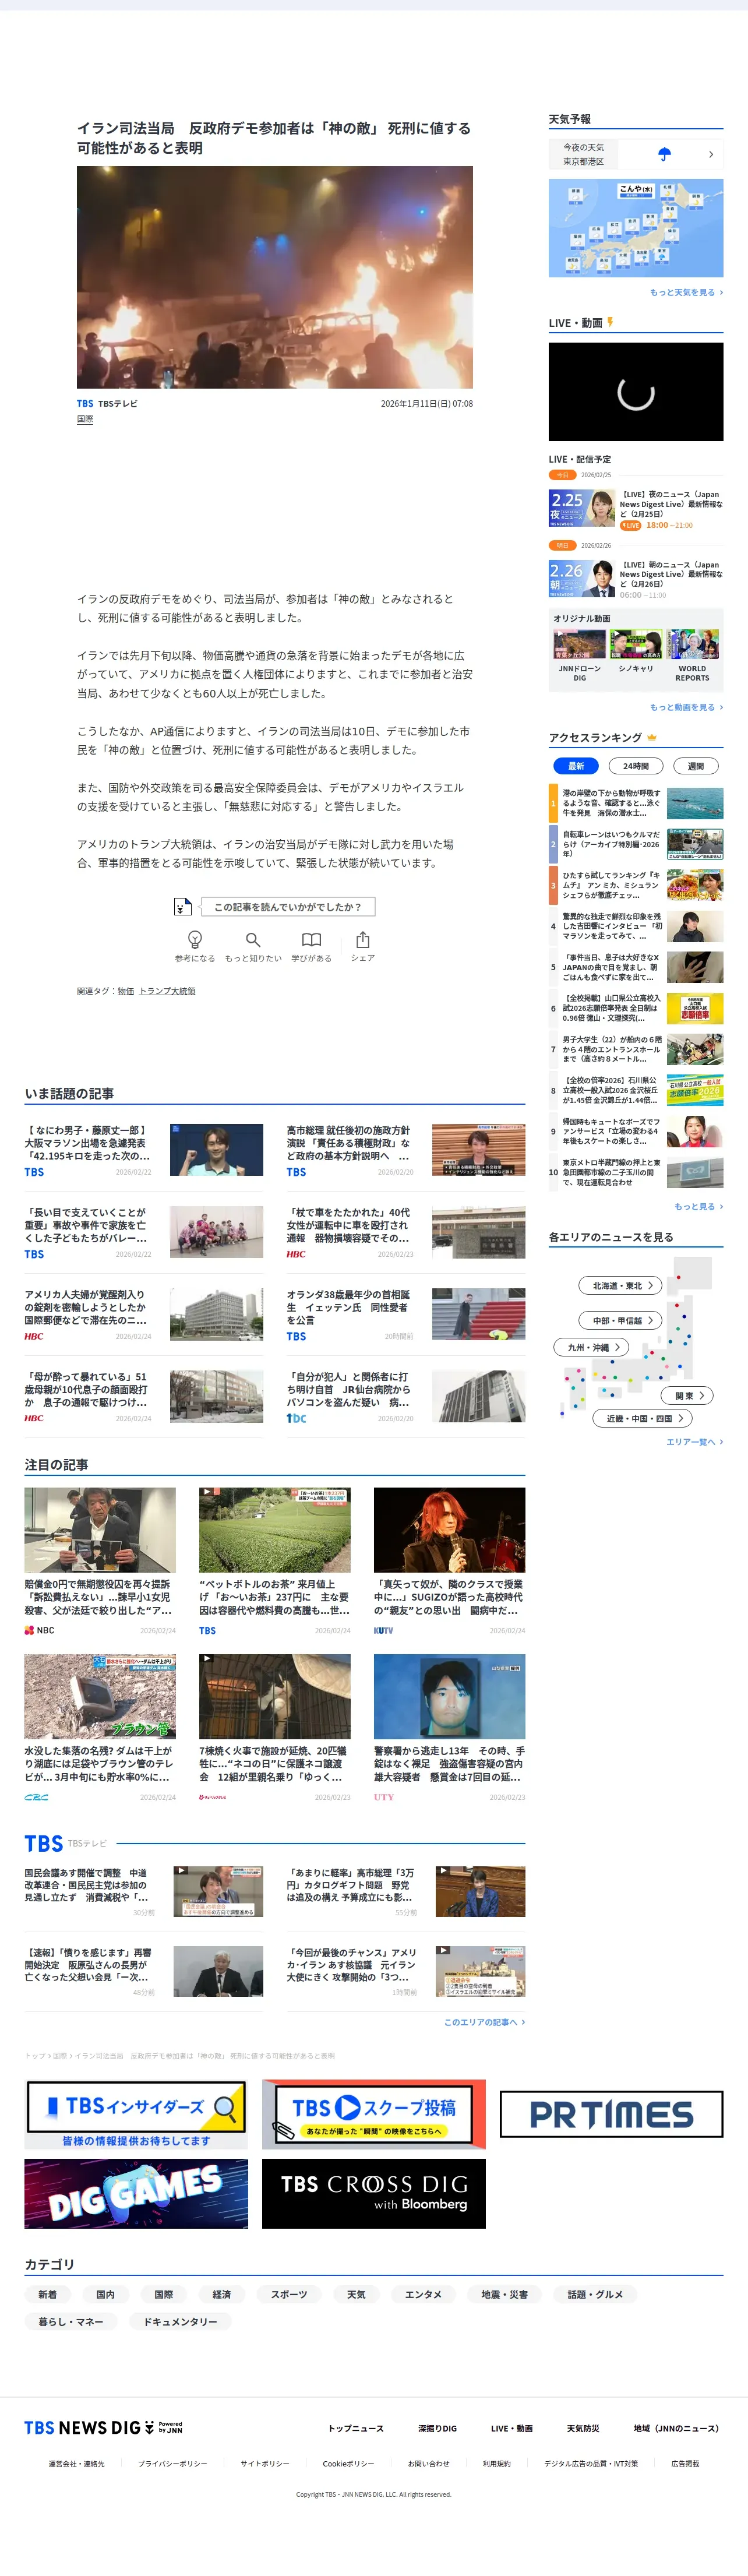748x2576 pixels.
Task: Click the LIVE video player area
Action: tap(636, 392)
